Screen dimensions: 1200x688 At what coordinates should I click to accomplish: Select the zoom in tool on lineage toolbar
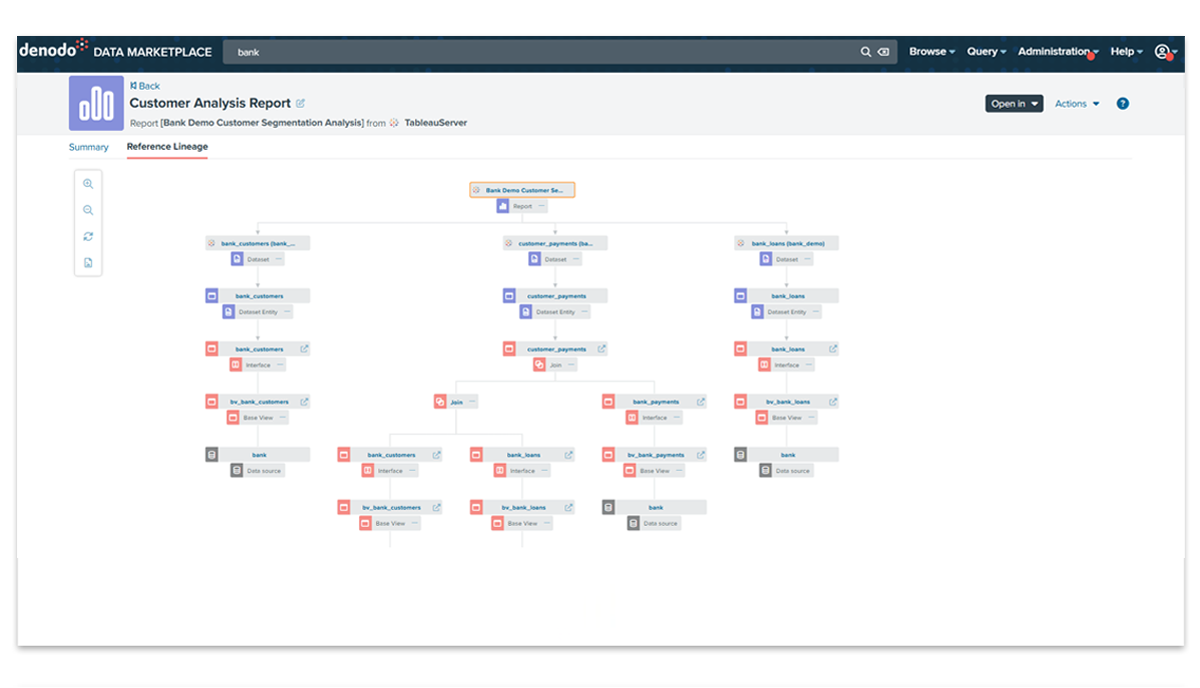point(88,183)
